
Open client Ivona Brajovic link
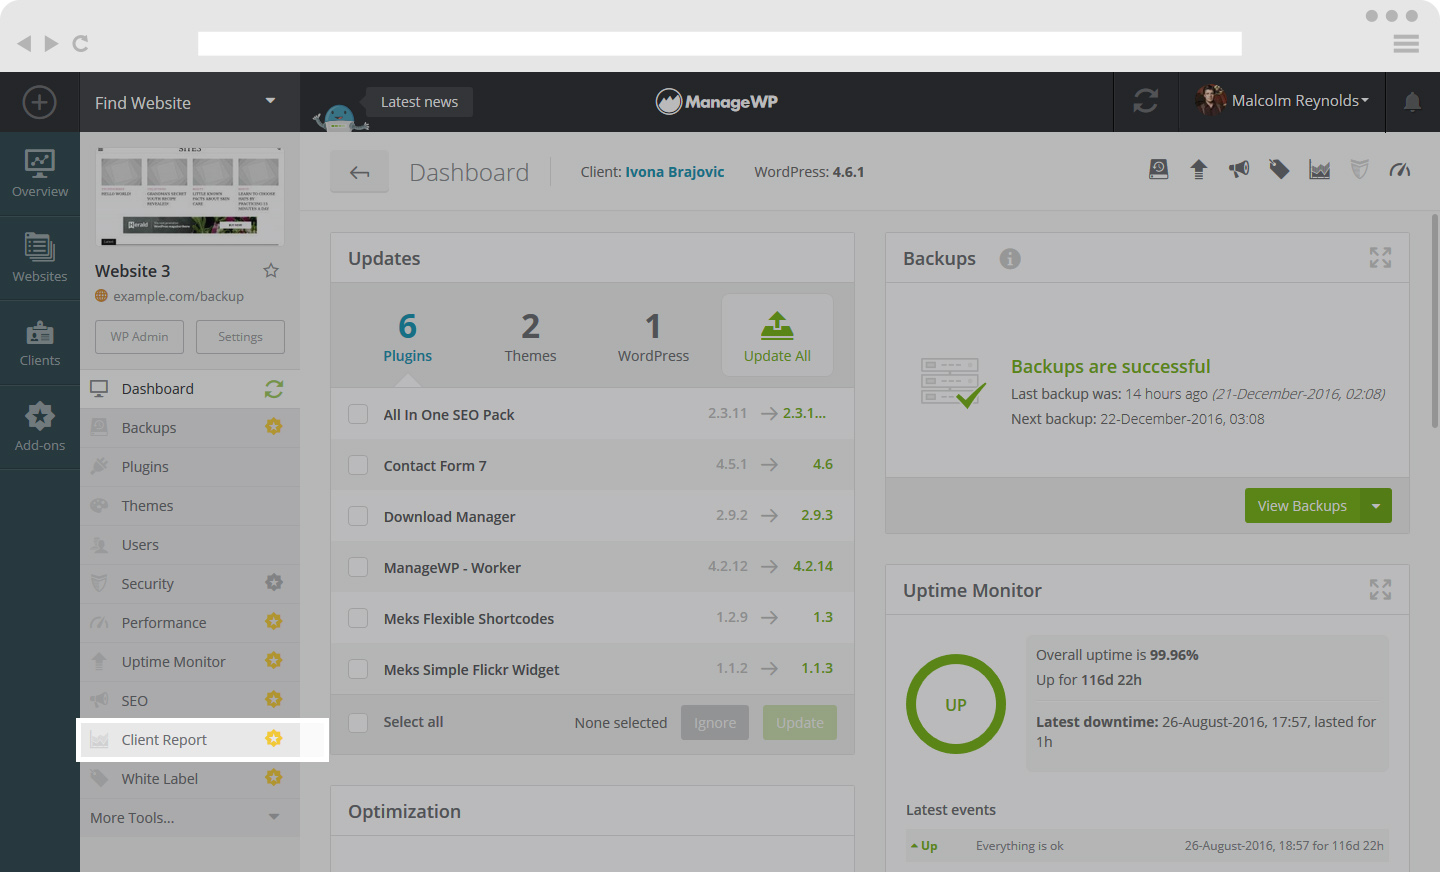[x=675, y=172]
